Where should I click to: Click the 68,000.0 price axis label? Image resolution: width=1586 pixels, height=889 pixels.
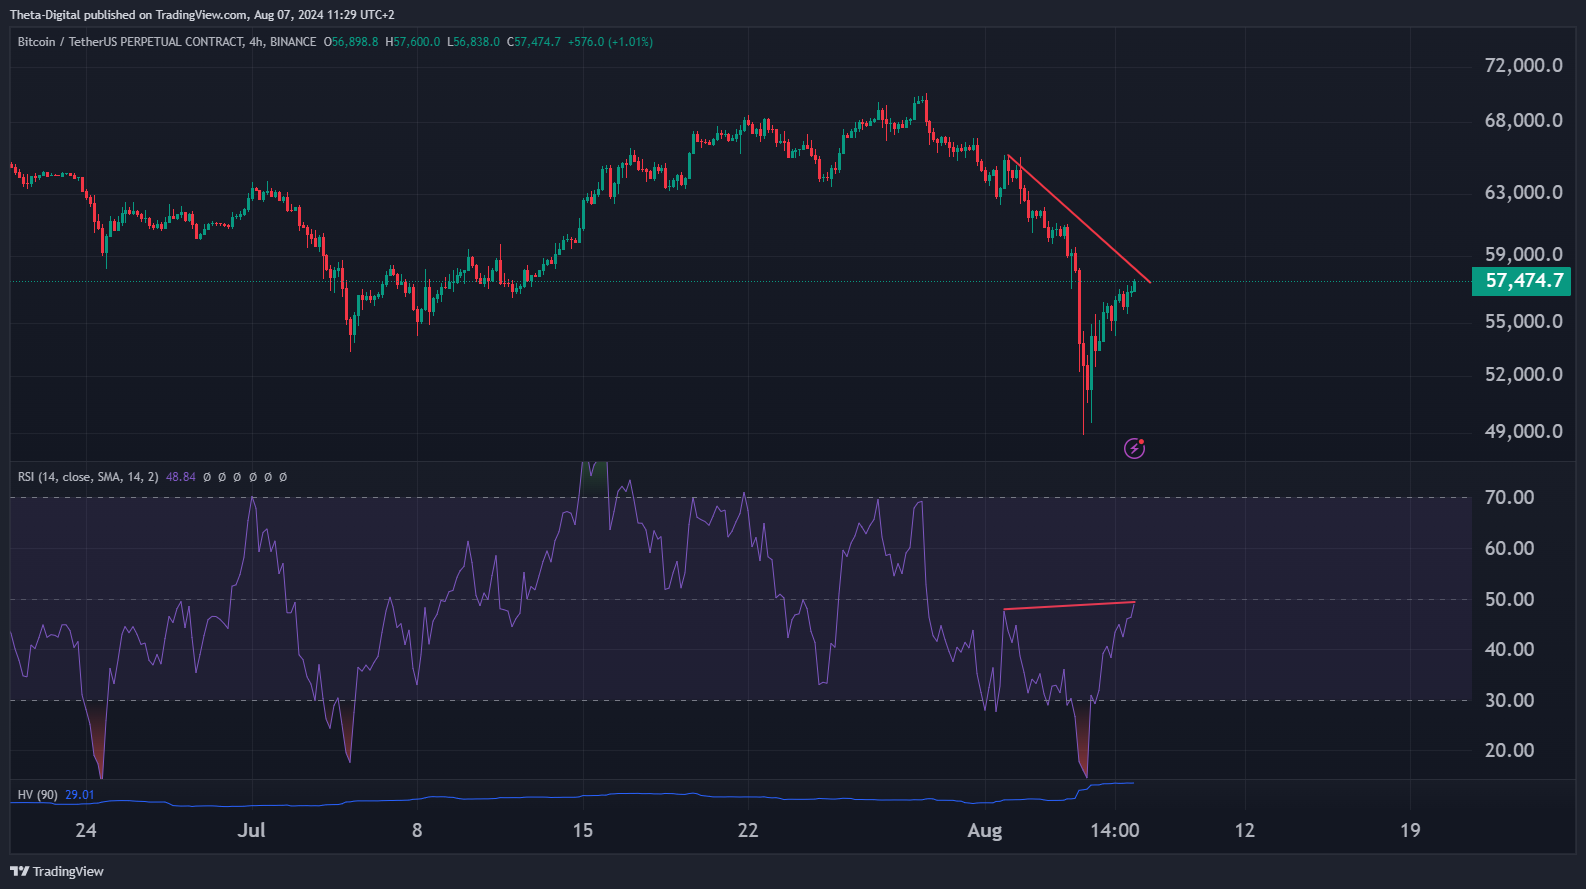coord(1523,120)
